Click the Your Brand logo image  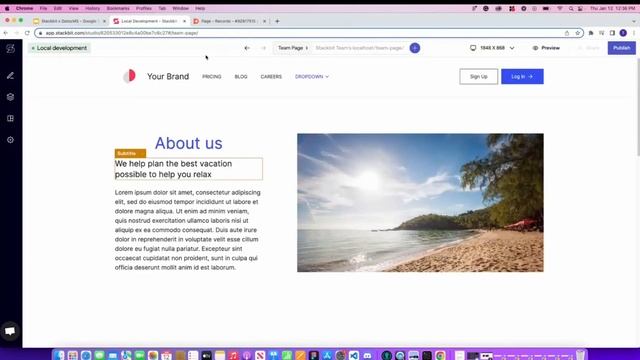pyautogui.click(x=129, y=76)
